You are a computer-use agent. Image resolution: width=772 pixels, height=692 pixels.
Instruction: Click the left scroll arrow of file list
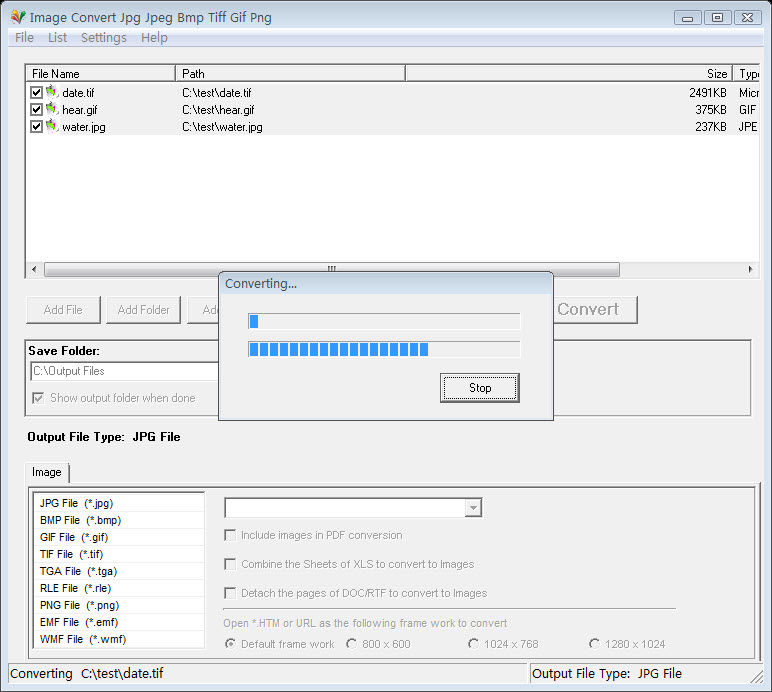34,269
